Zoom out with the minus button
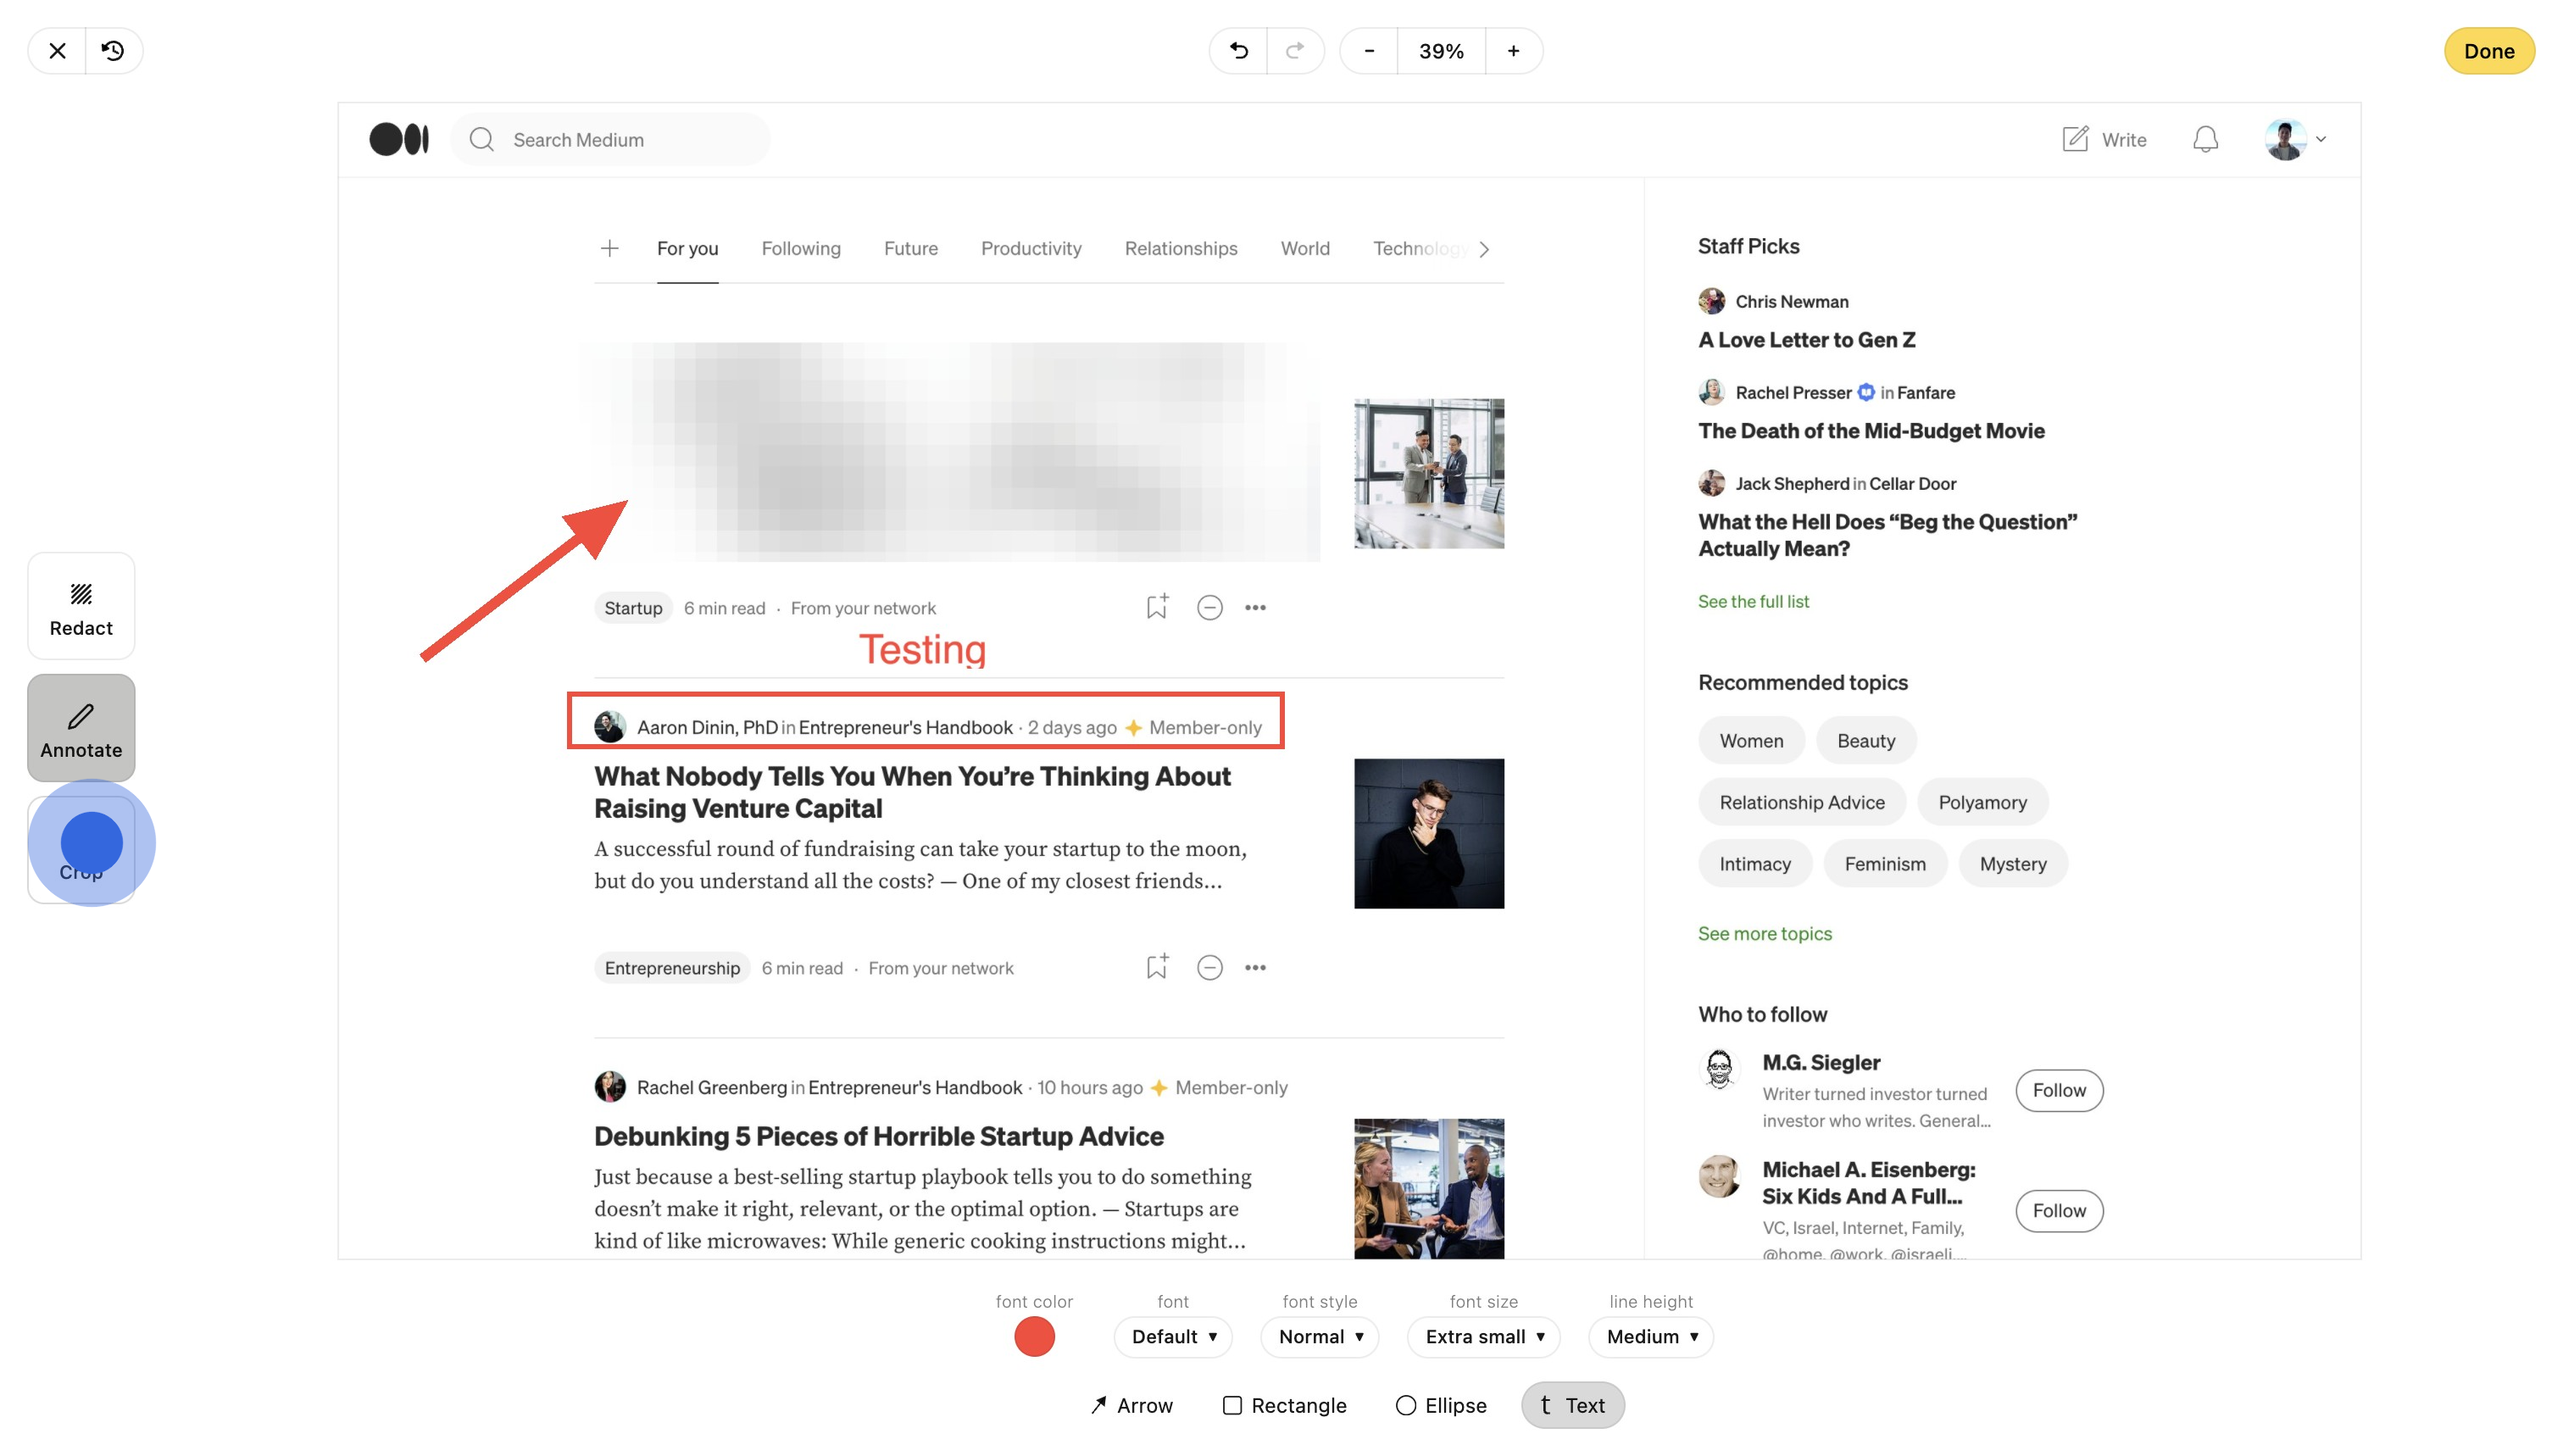This screenshot has height=1456, width=2563. coord(1369,51)
